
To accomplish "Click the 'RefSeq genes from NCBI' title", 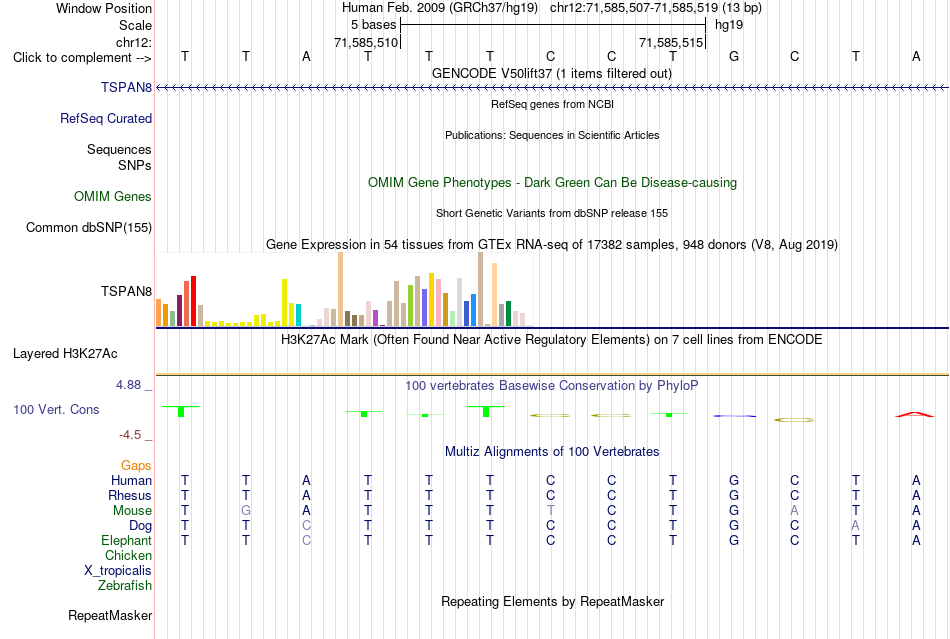I will [x=552, y=104].
